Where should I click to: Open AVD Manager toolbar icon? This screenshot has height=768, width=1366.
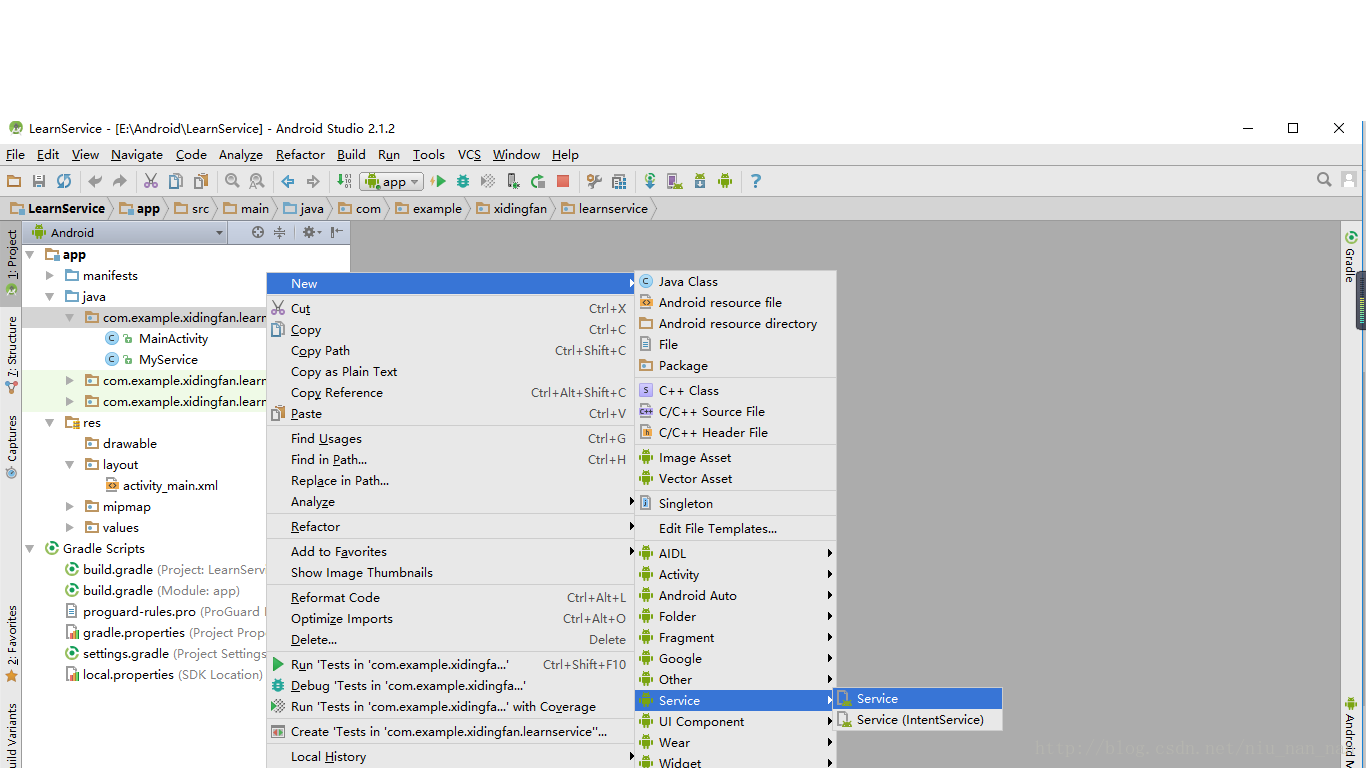[675, 181]
